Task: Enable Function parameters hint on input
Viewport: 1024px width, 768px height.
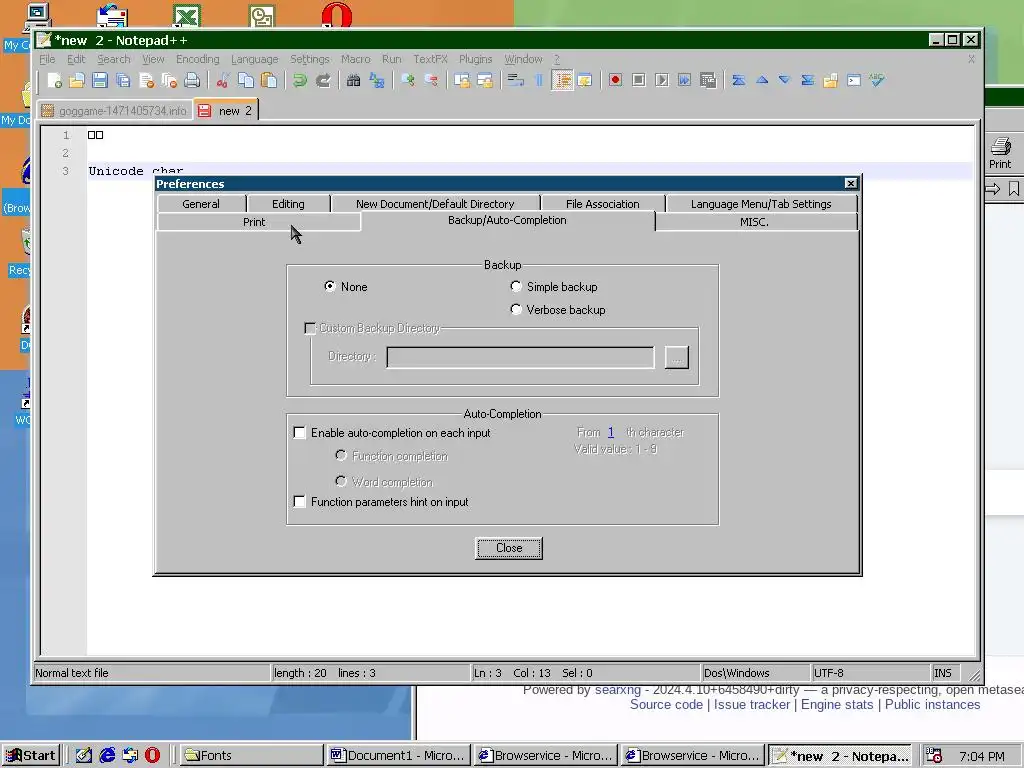Action: [299, 502]
